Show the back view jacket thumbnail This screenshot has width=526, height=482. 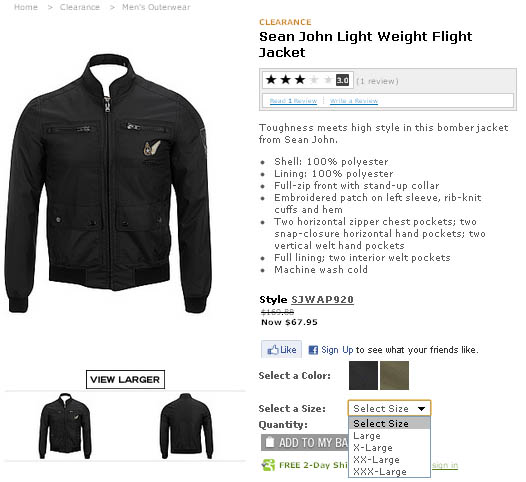pyautogui.click(x=187, y=426)
